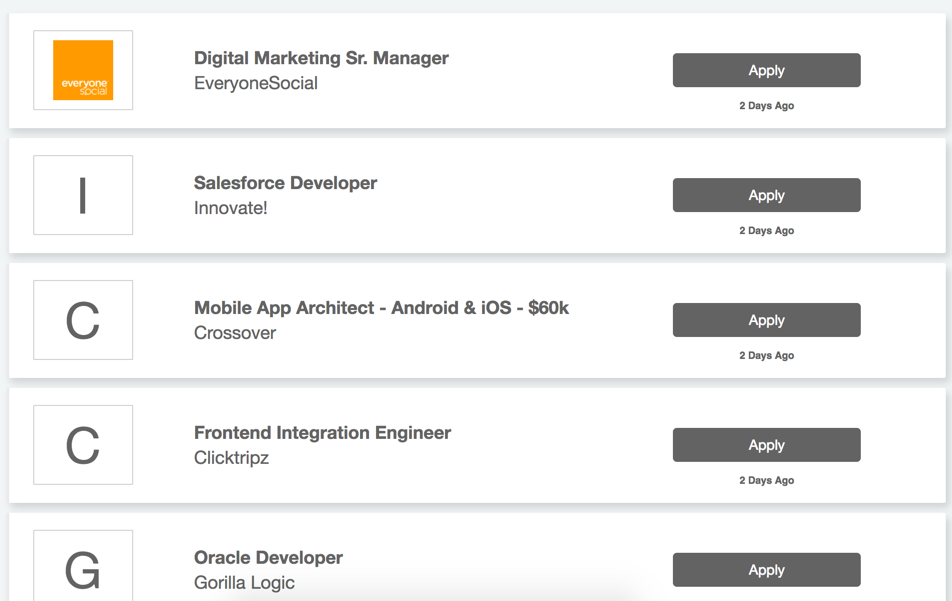952x601 pixels.
Task: Apply to the Mobile App Architect job
Action: point(766,320)
